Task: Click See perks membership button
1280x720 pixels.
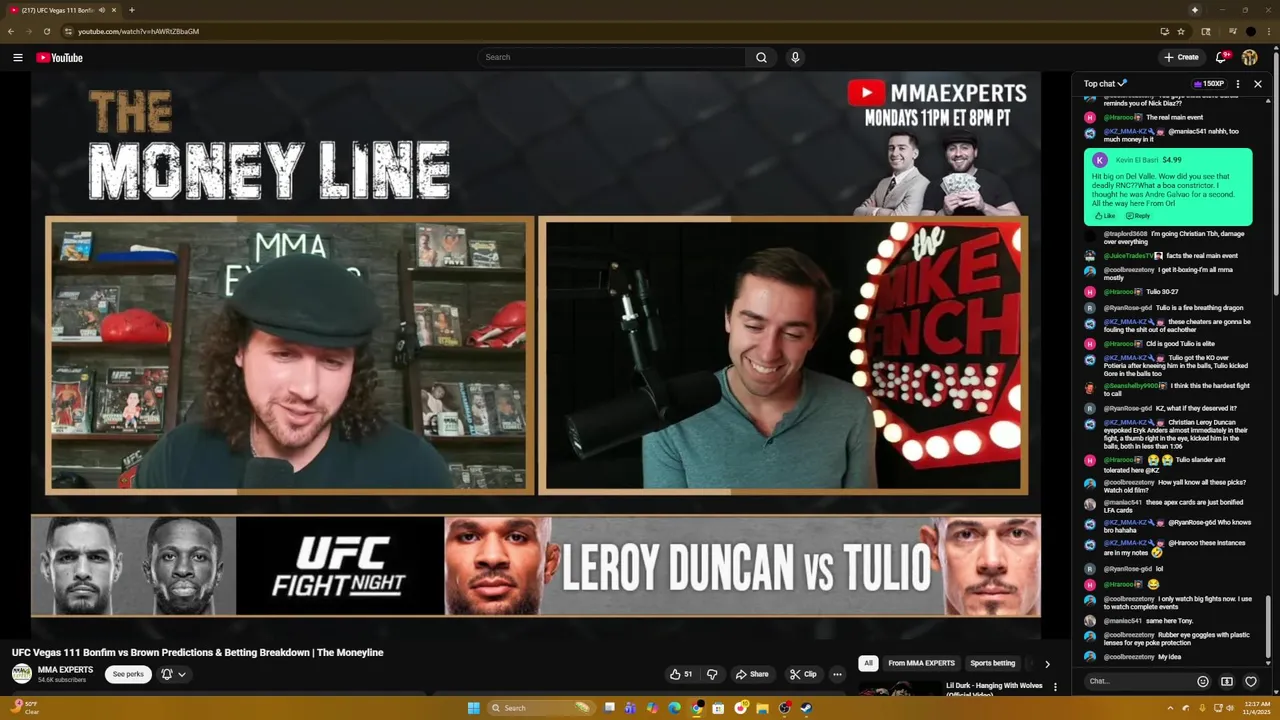Action: [128, 674]
